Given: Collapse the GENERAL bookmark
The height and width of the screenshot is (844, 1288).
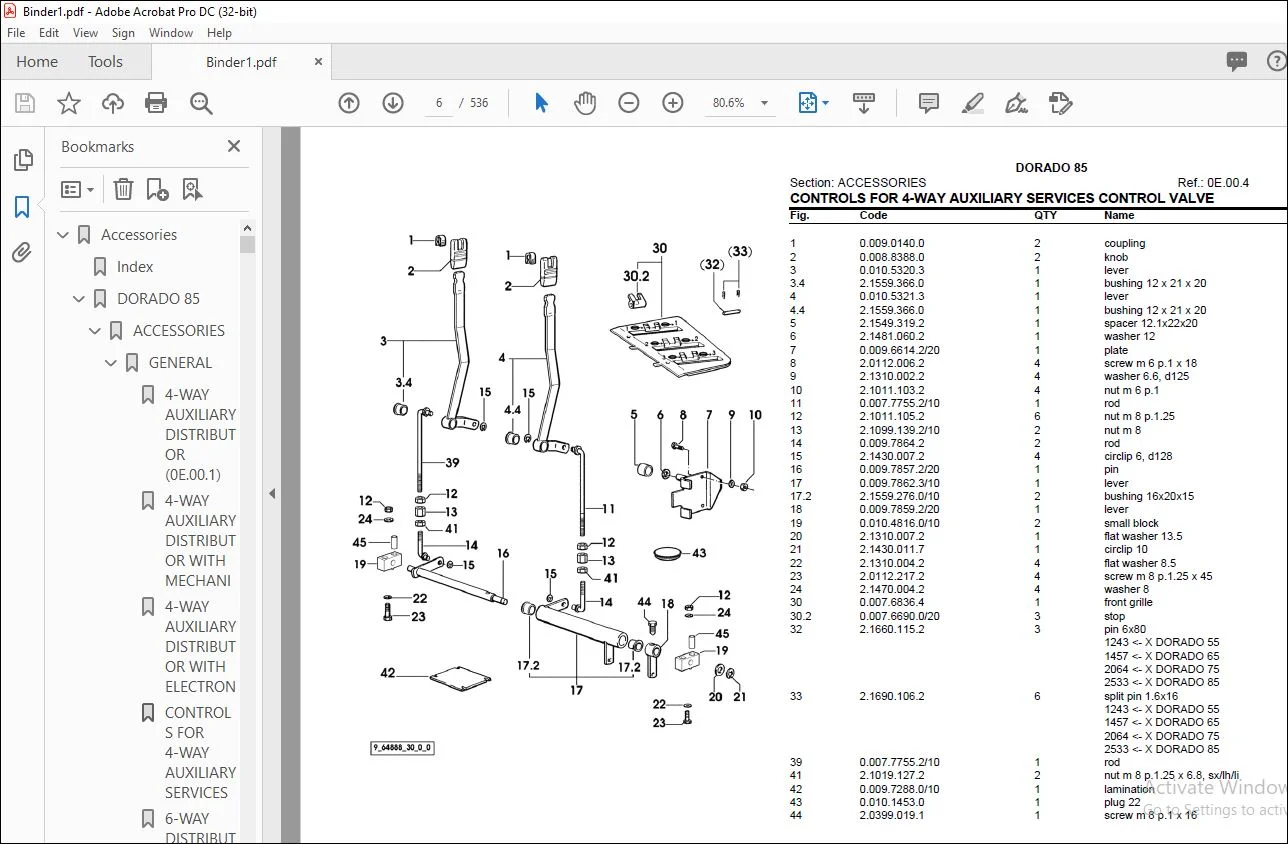Looking at the screenshot, I should click(x=112, y=363).
